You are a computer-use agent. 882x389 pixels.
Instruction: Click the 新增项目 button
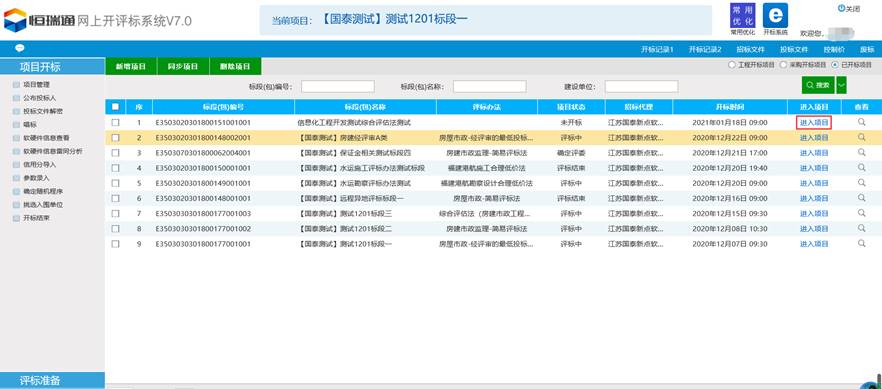pos(131,66)
